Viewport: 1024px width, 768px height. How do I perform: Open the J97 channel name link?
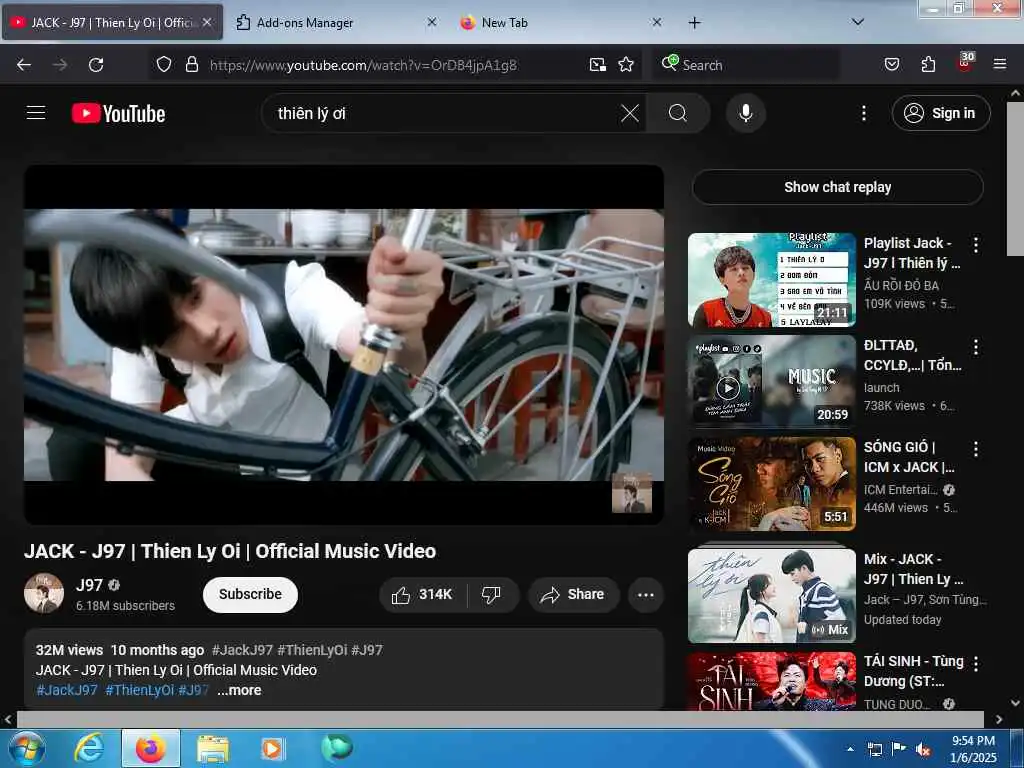89,584
